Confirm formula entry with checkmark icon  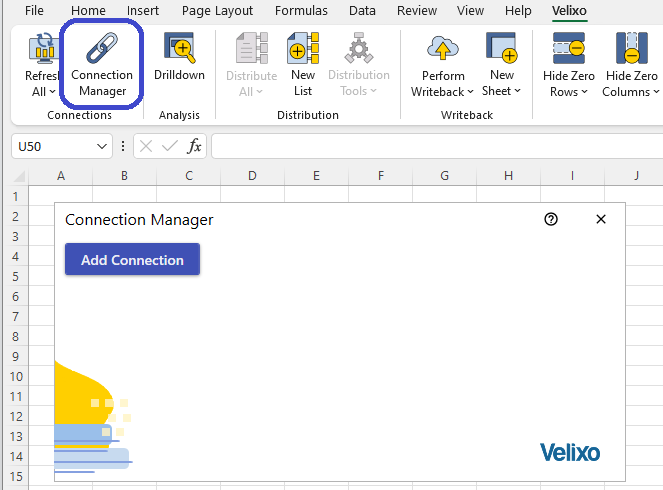pyautogui.click(x=170, y=146)
